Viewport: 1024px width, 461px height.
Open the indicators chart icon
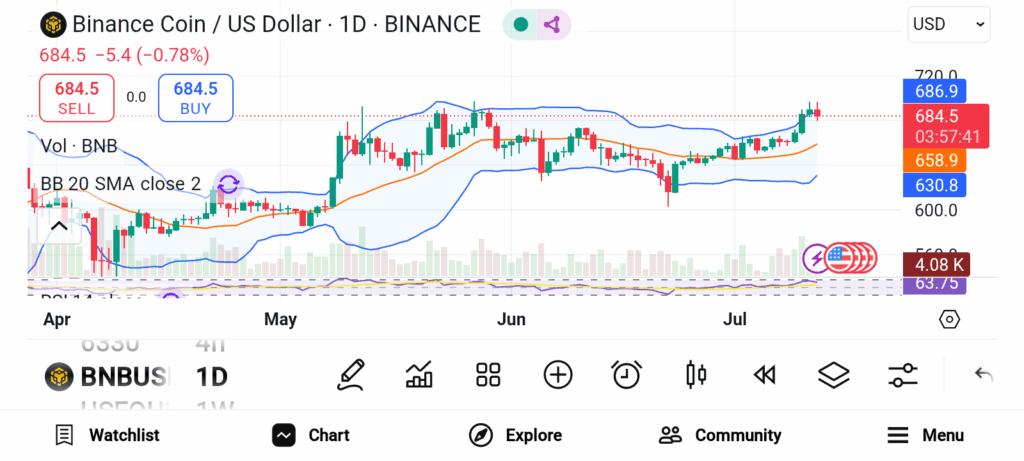pyautogui.click(x=419, y=375)
